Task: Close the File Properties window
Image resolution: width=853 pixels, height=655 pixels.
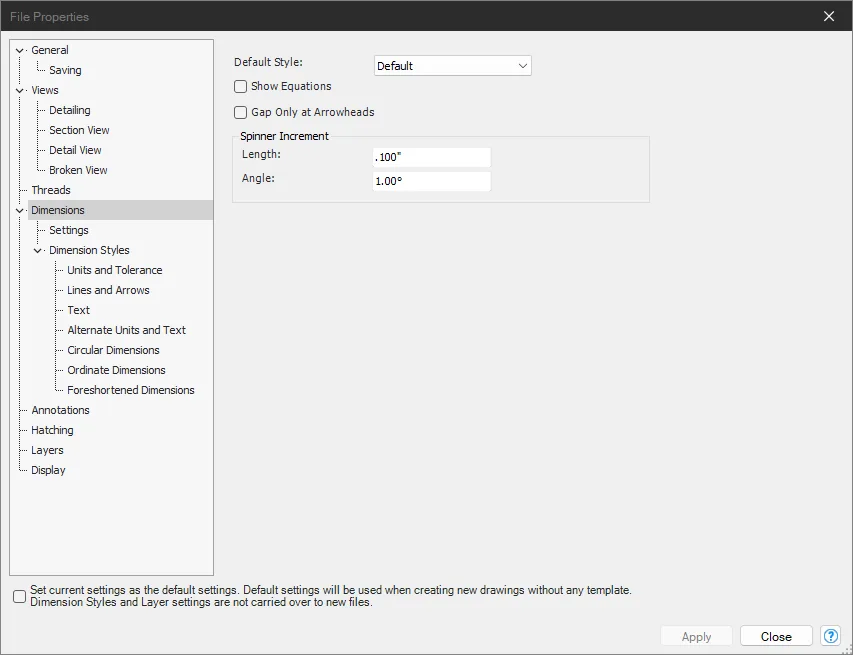Action: pos(829,16)
